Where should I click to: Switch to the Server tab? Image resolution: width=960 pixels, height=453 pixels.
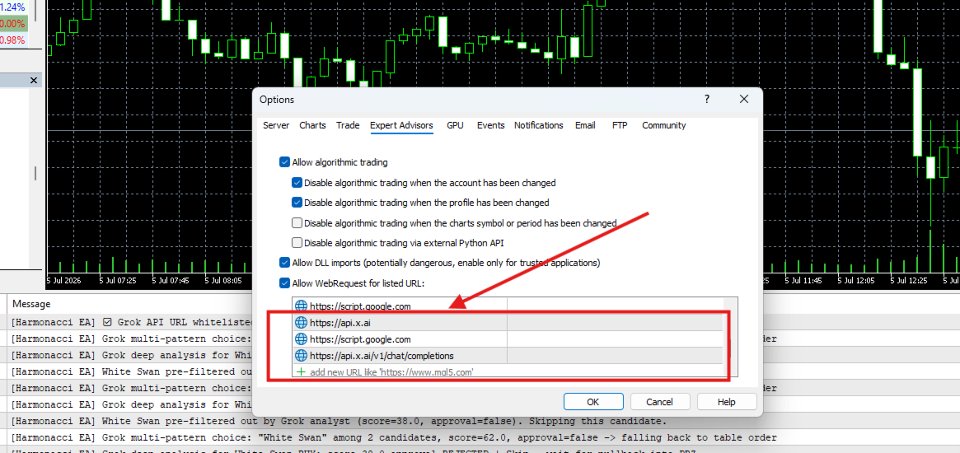point(276,125)
